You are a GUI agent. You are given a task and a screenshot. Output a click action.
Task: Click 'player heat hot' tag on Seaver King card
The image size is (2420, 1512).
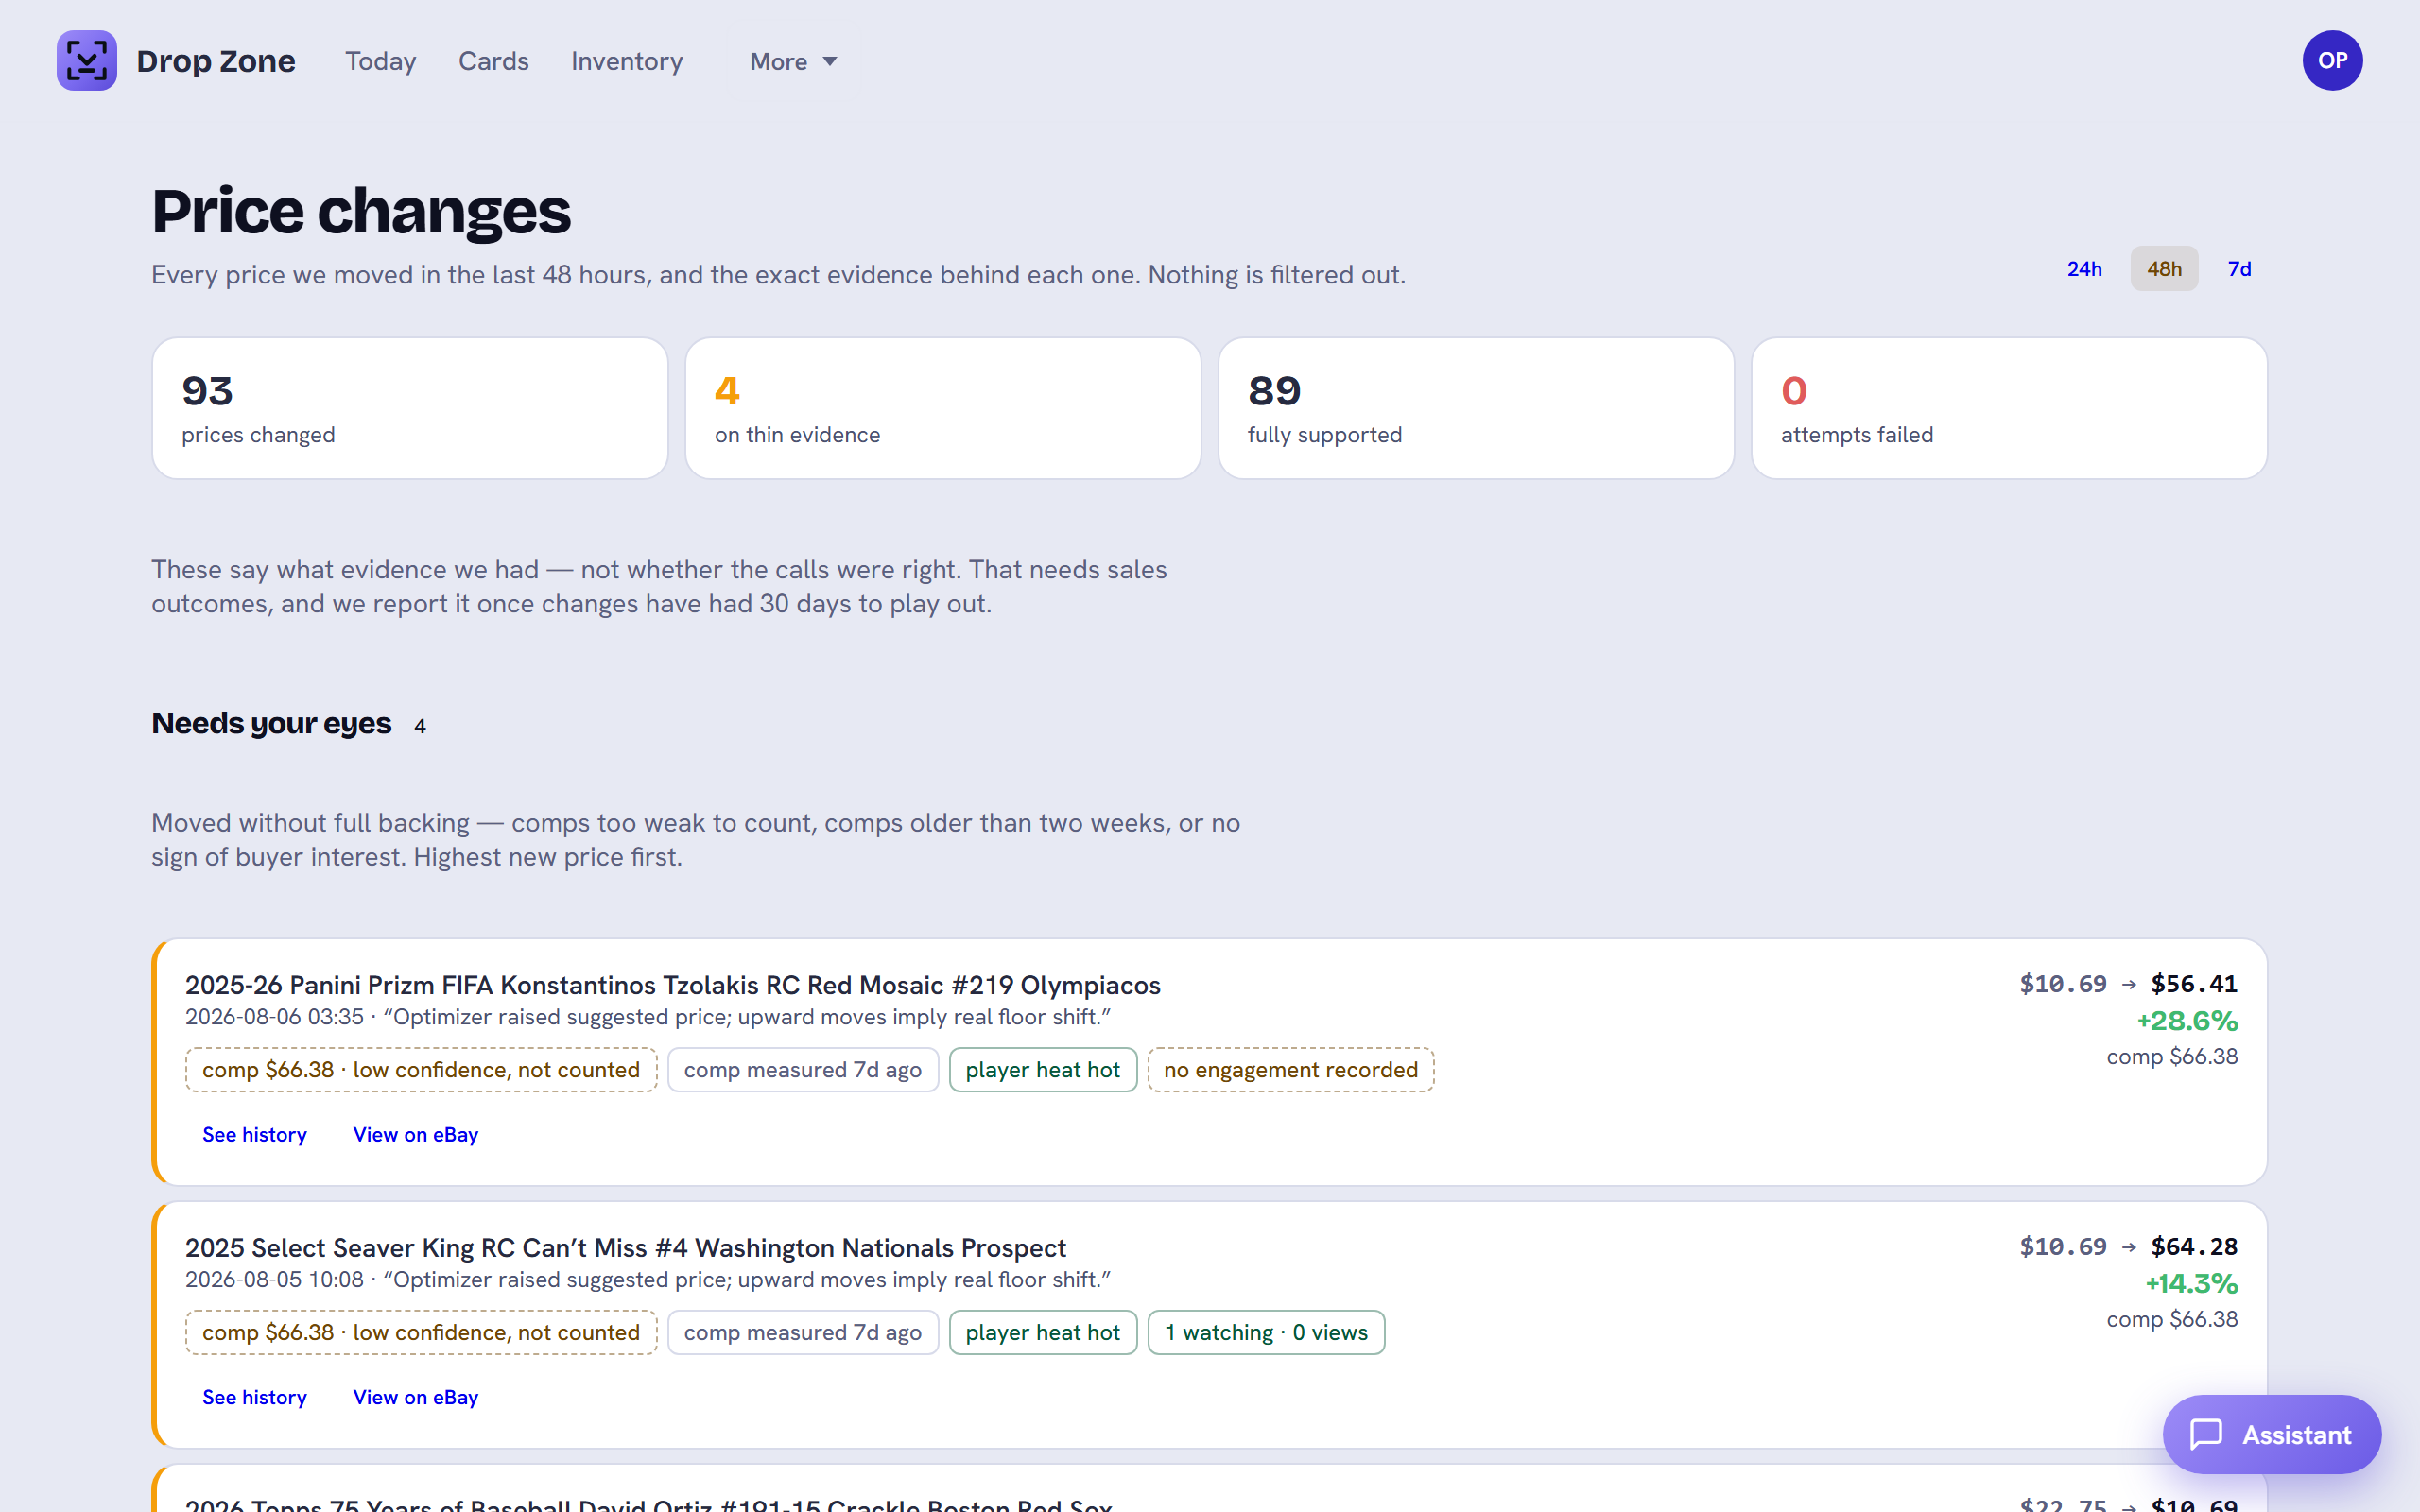pos(1042,1333)
